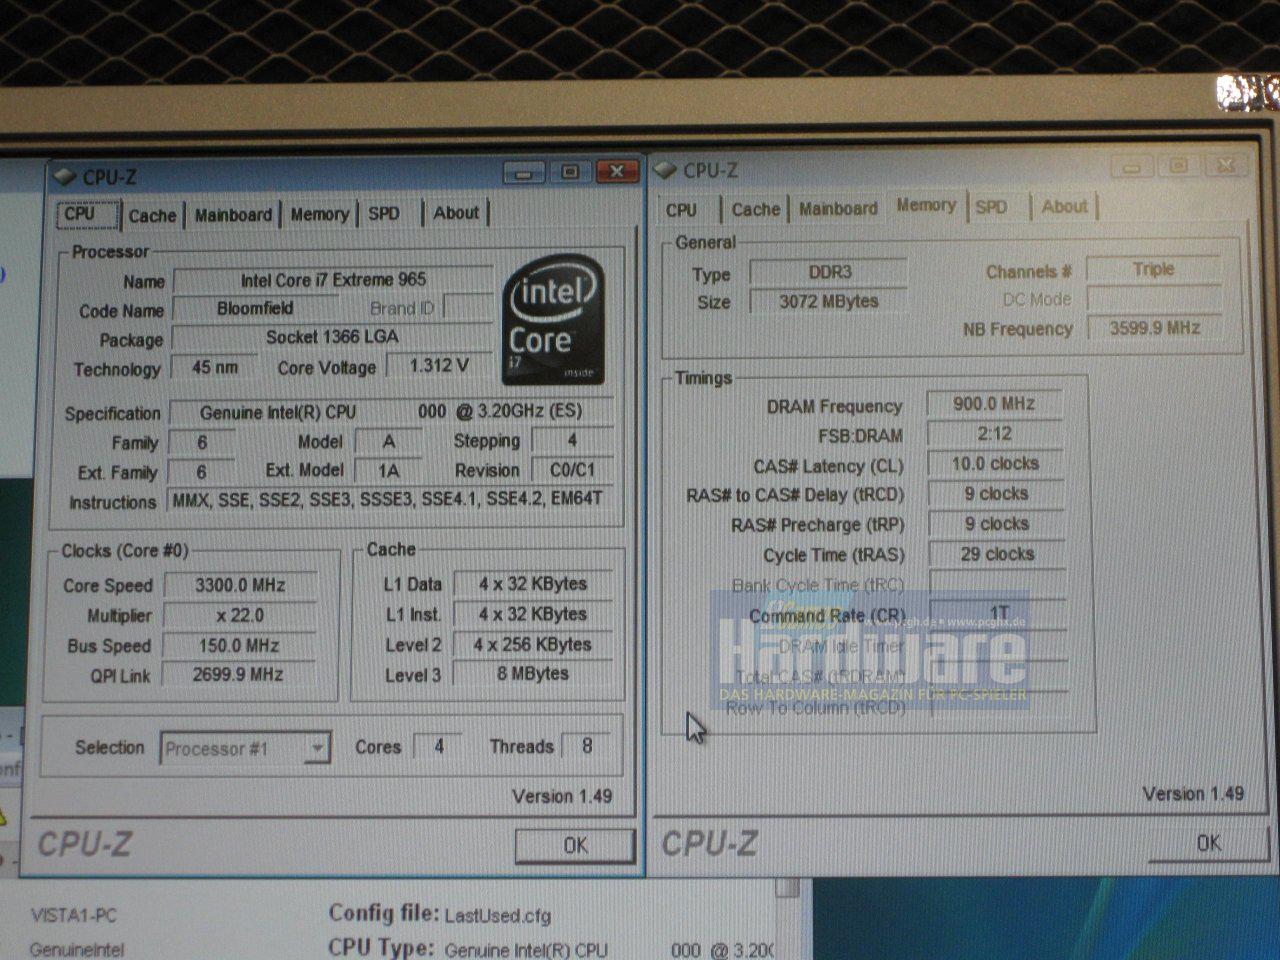Screen dimensions: 1280x960
Task: Click the Core Speed value '3300.0 MHz'
Action: pyautogui.click(x=240, y=586)
